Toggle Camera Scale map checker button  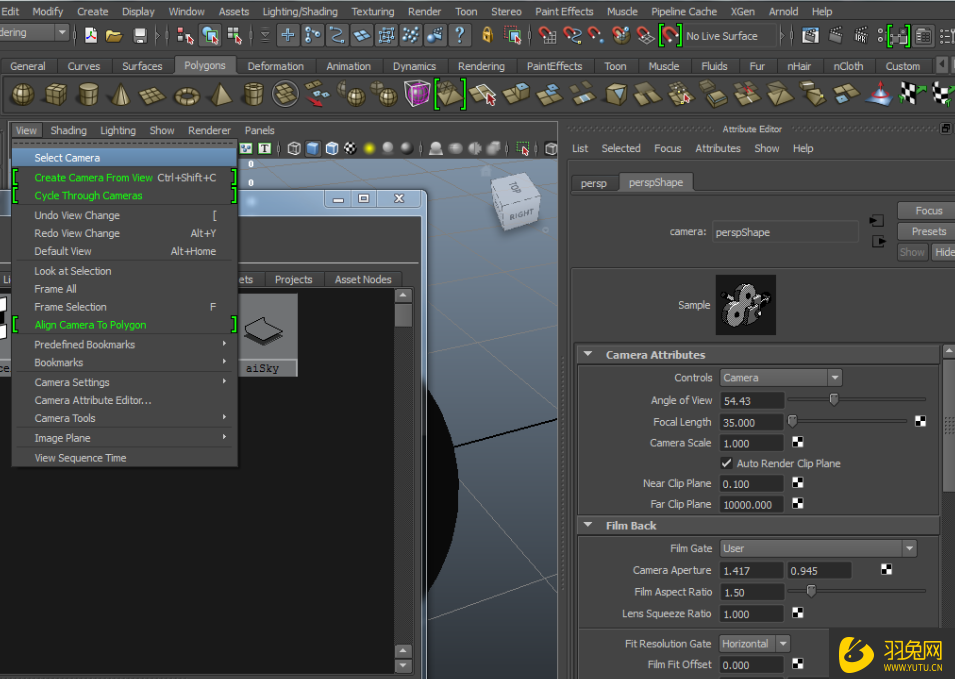pyautogui.click(x=797, y=442)
